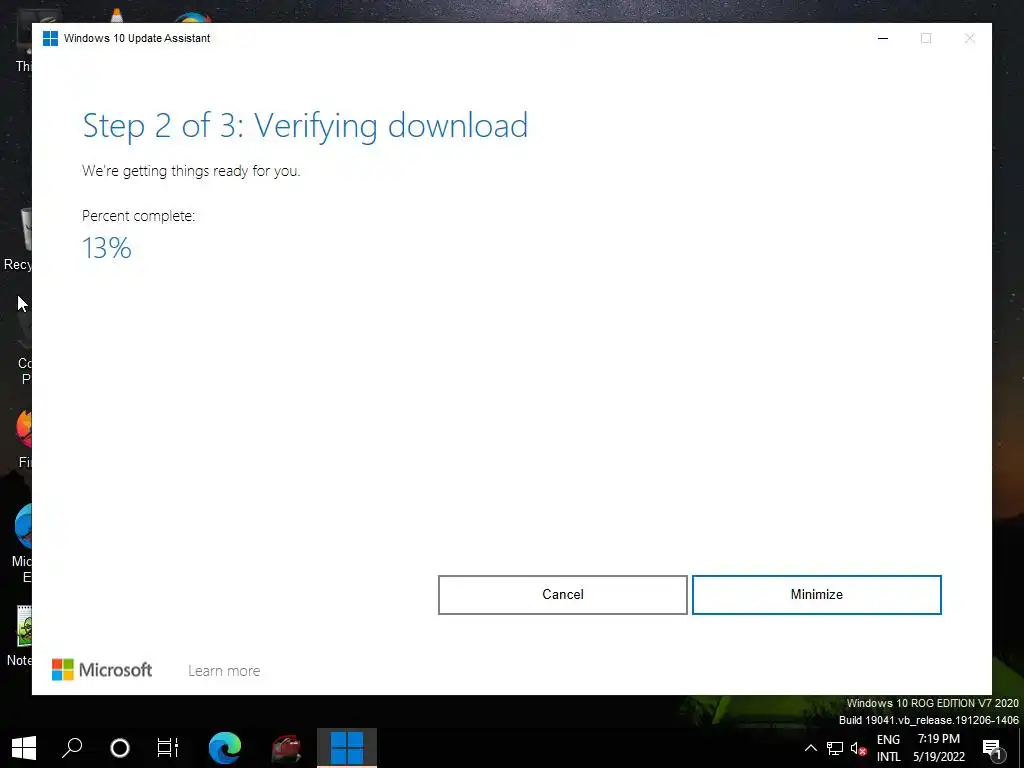1024x768 pixels.
Task: Open taskbar Search magnifier
Action: tap(72, 748)
